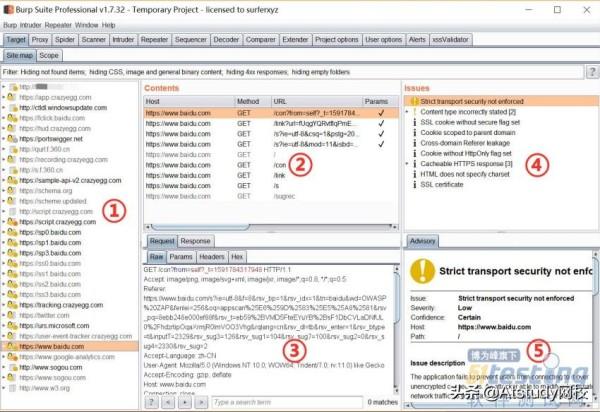Click the search help question mark button
The width and height of the screenshot is (600, 412).
pyautogui.click(x=152, y=402)
